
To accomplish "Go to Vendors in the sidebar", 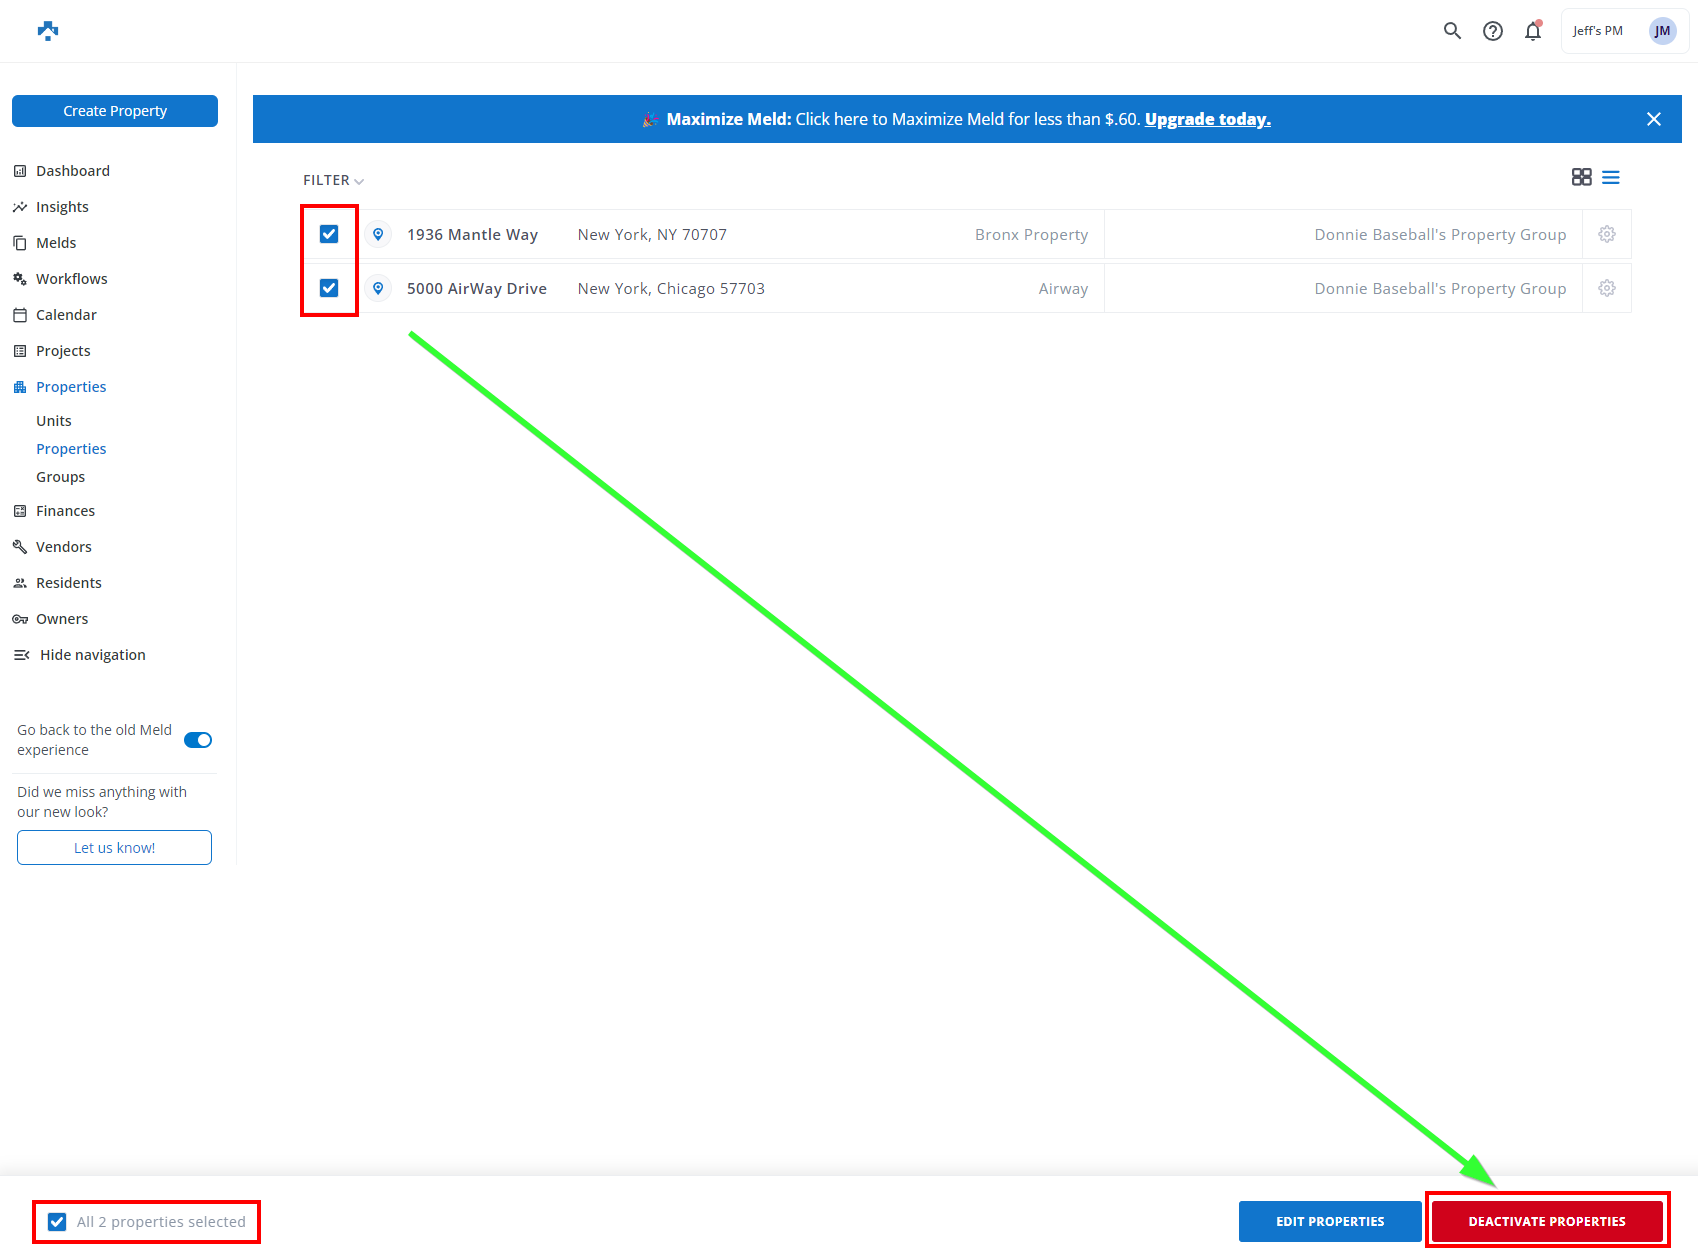I will [x=63, y=547].
